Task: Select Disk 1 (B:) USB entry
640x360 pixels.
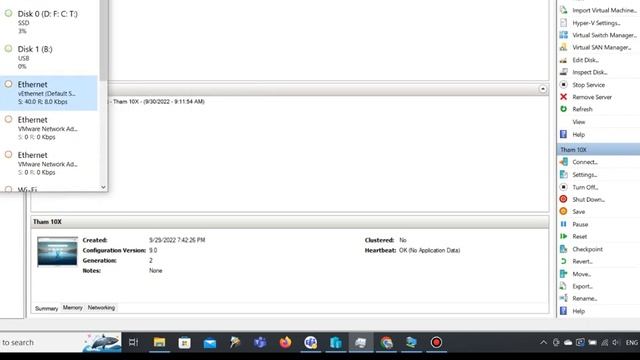Action: click(x=49, y=57)
